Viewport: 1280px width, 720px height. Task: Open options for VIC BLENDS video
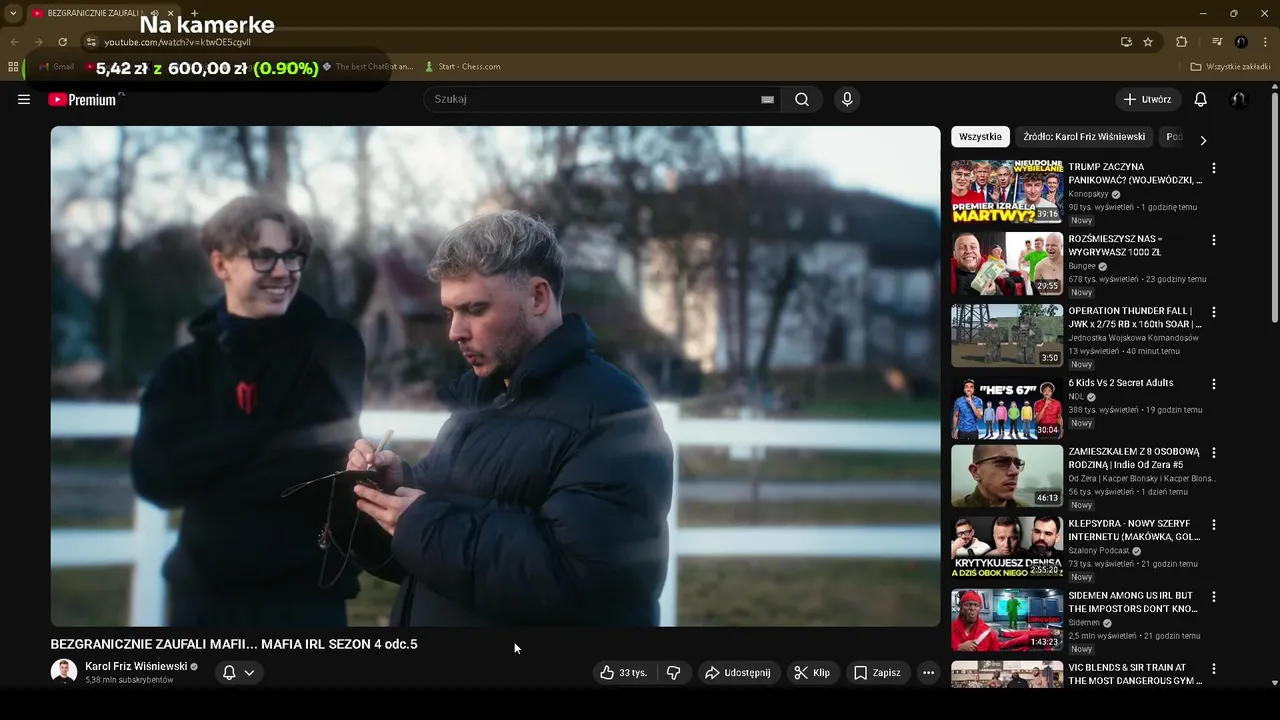click(1214, 668)
